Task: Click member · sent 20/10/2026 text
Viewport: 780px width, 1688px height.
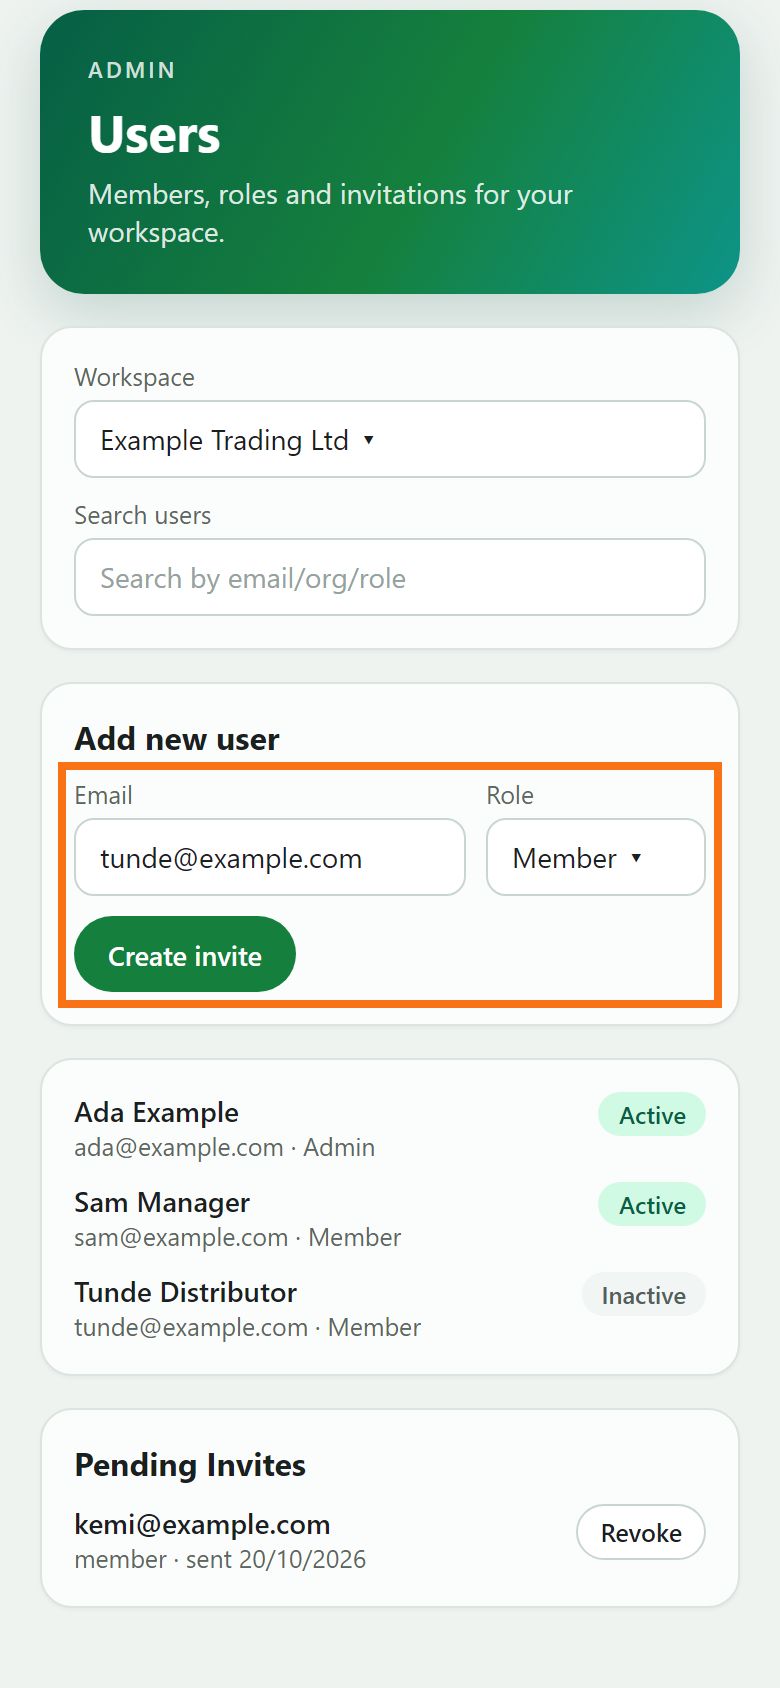Action: coord(221,1559)
